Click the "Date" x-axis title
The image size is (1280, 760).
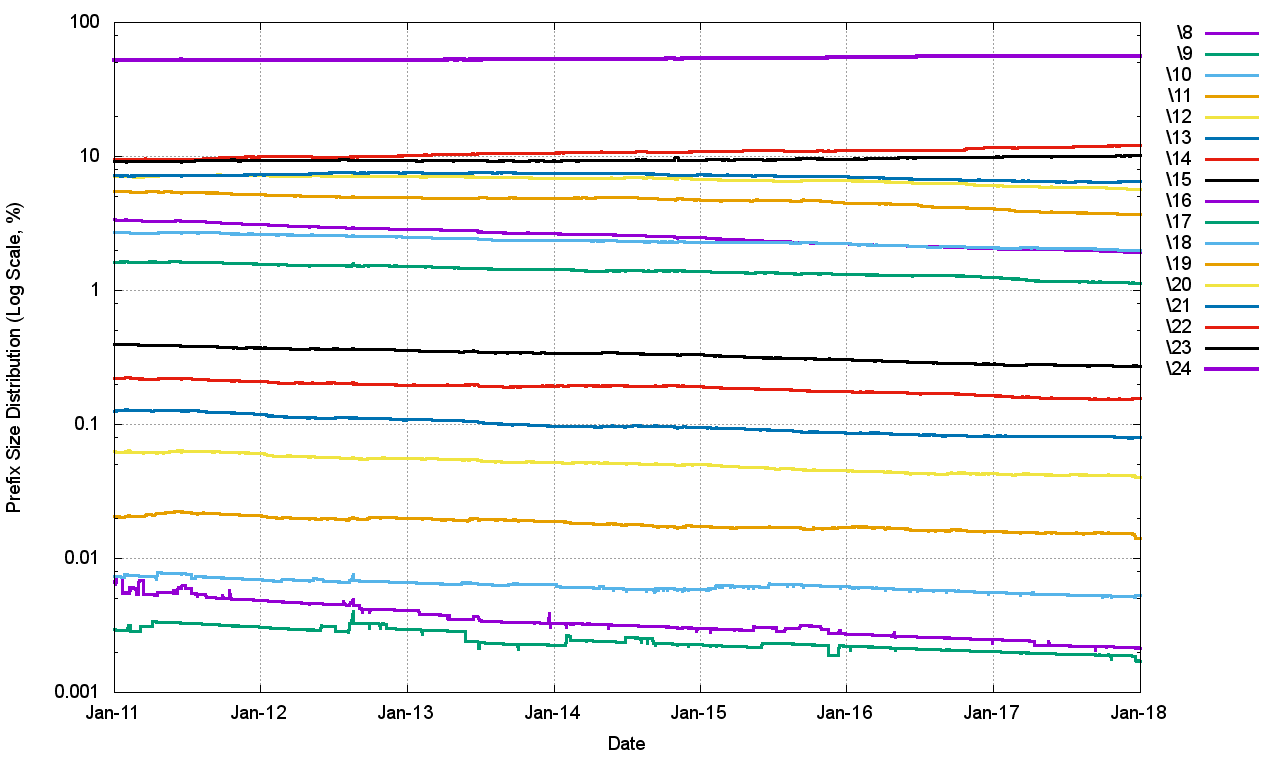coord(626,744)
